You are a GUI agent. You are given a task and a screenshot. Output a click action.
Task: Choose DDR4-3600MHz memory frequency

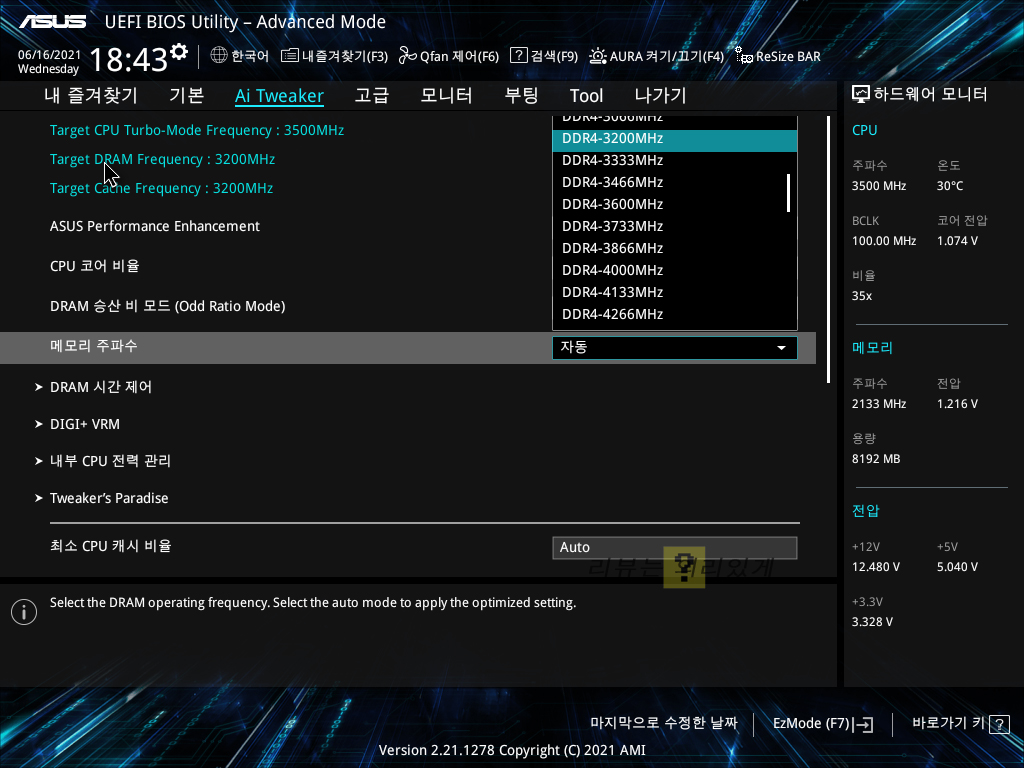(675, 204)
